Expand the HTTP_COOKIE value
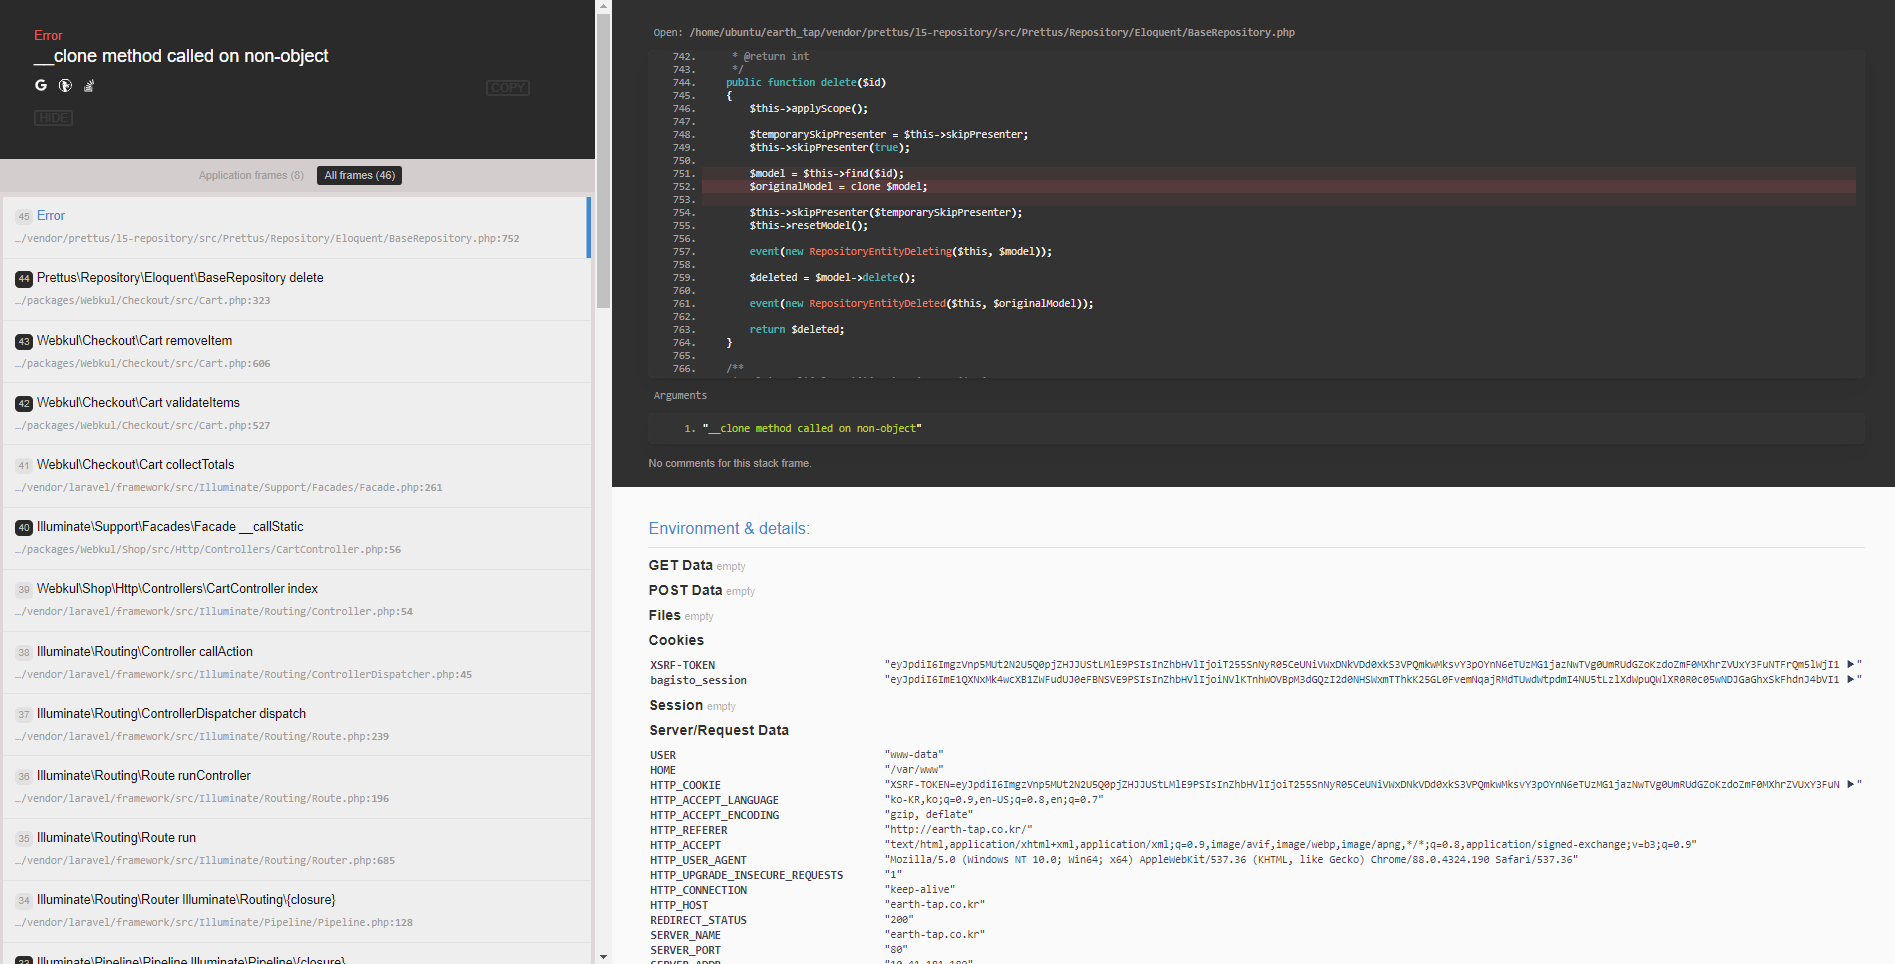 tap(1851, 784)
